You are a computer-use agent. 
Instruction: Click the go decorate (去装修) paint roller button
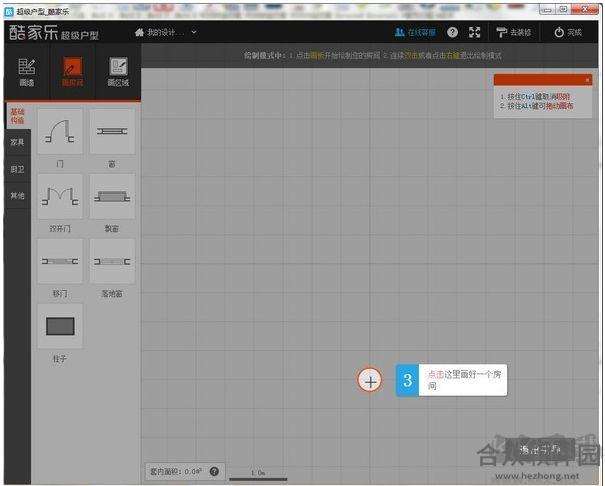(x=514, y=32)
